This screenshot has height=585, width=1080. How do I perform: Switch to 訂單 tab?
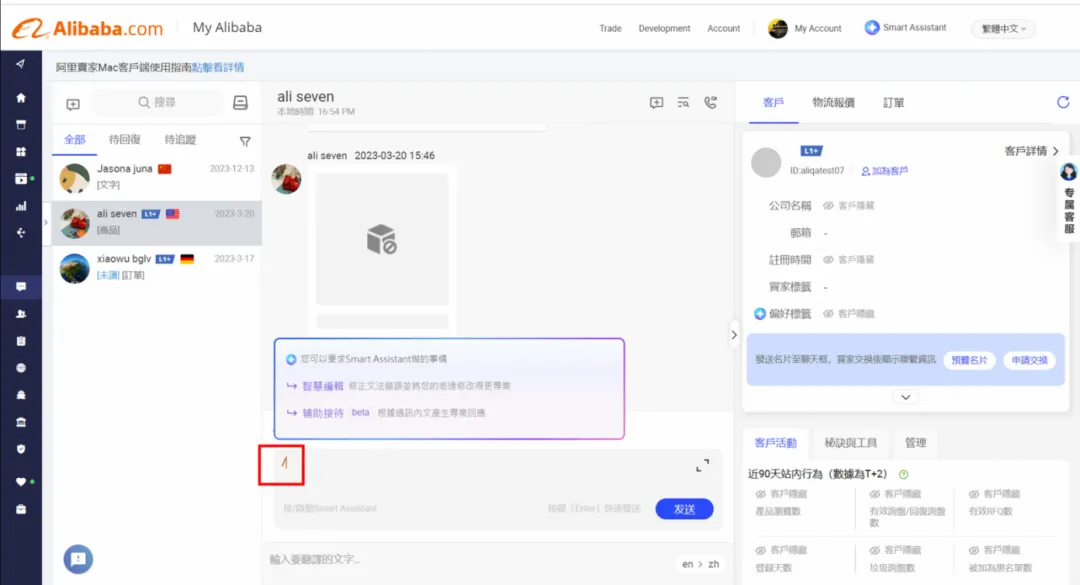(x=893, y=103)
